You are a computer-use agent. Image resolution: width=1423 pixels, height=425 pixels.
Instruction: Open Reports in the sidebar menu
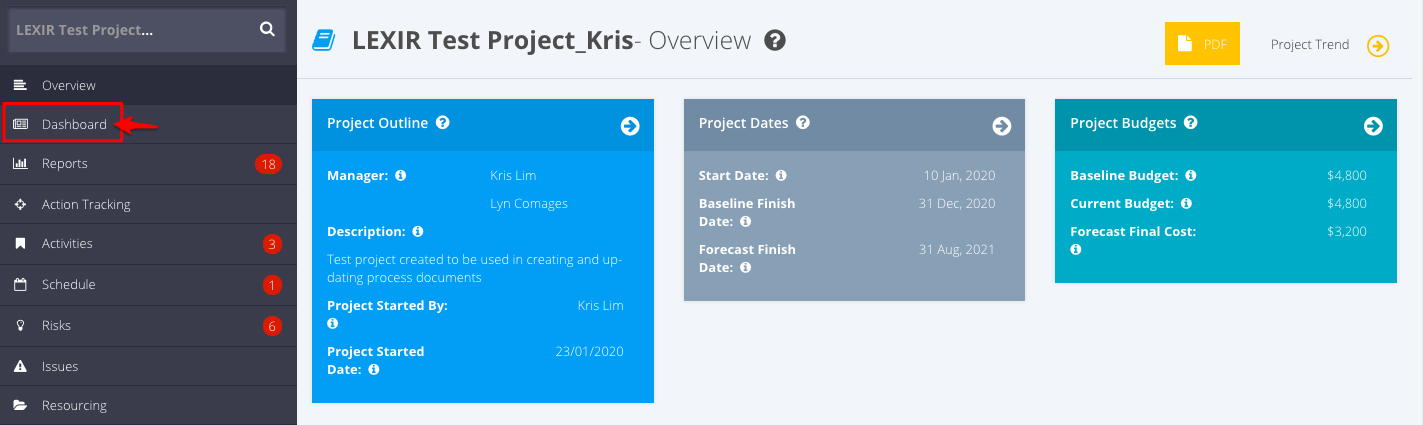[65, 164]
